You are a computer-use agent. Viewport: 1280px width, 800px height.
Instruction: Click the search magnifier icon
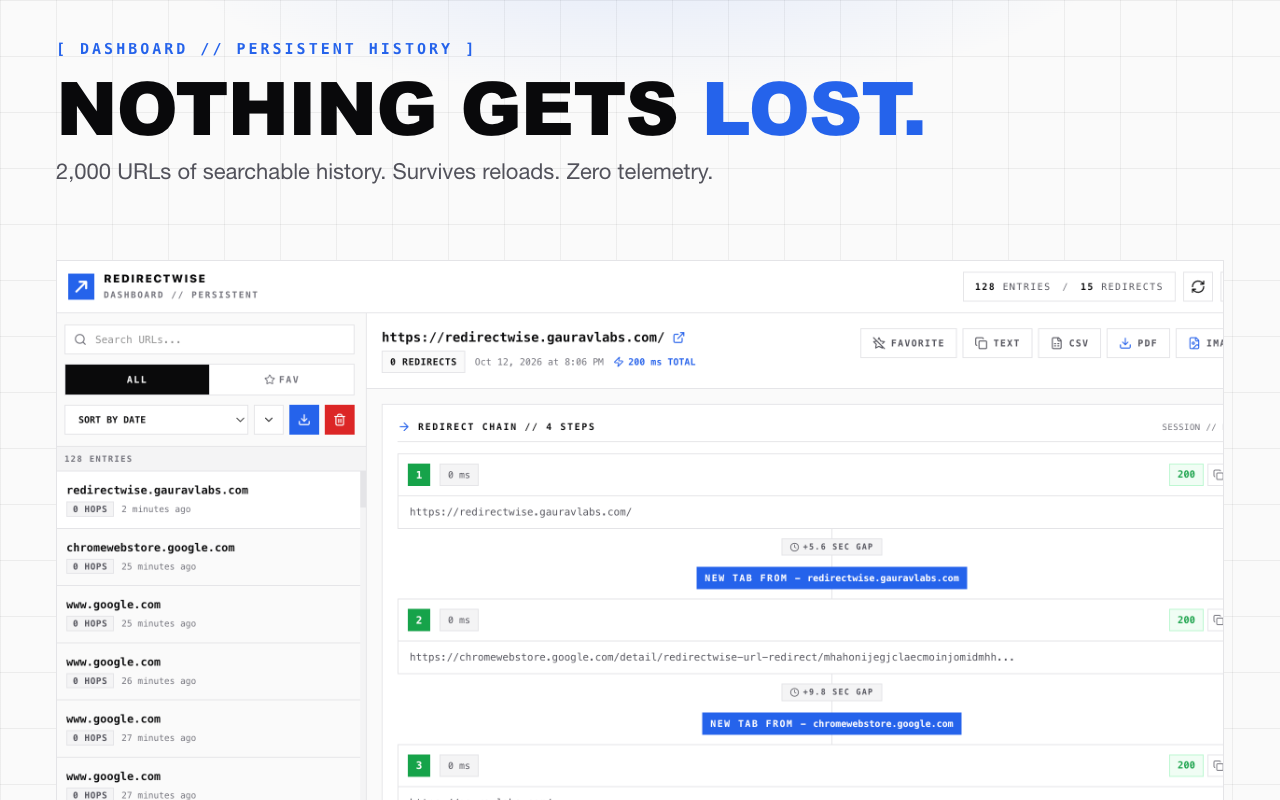pyautogui.click(x=80, y=340)
